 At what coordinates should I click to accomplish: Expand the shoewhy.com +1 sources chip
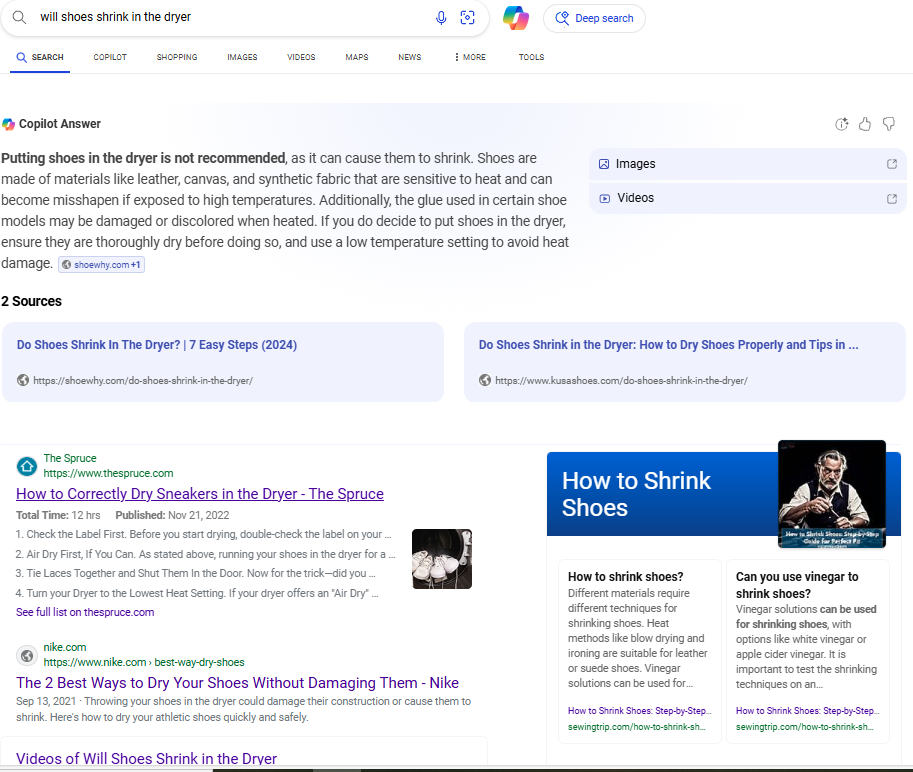[101, 265]
